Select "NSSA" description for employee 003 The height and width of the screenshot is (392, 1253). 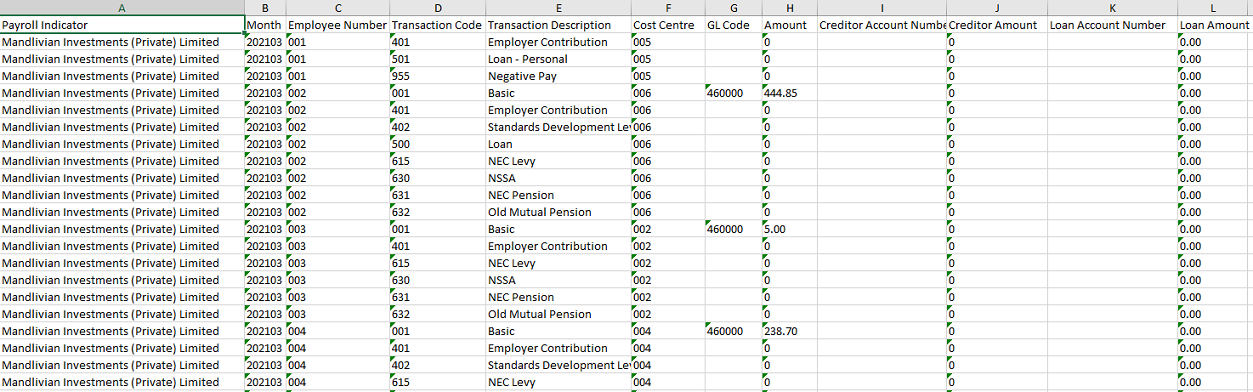(x=559, y=280)
